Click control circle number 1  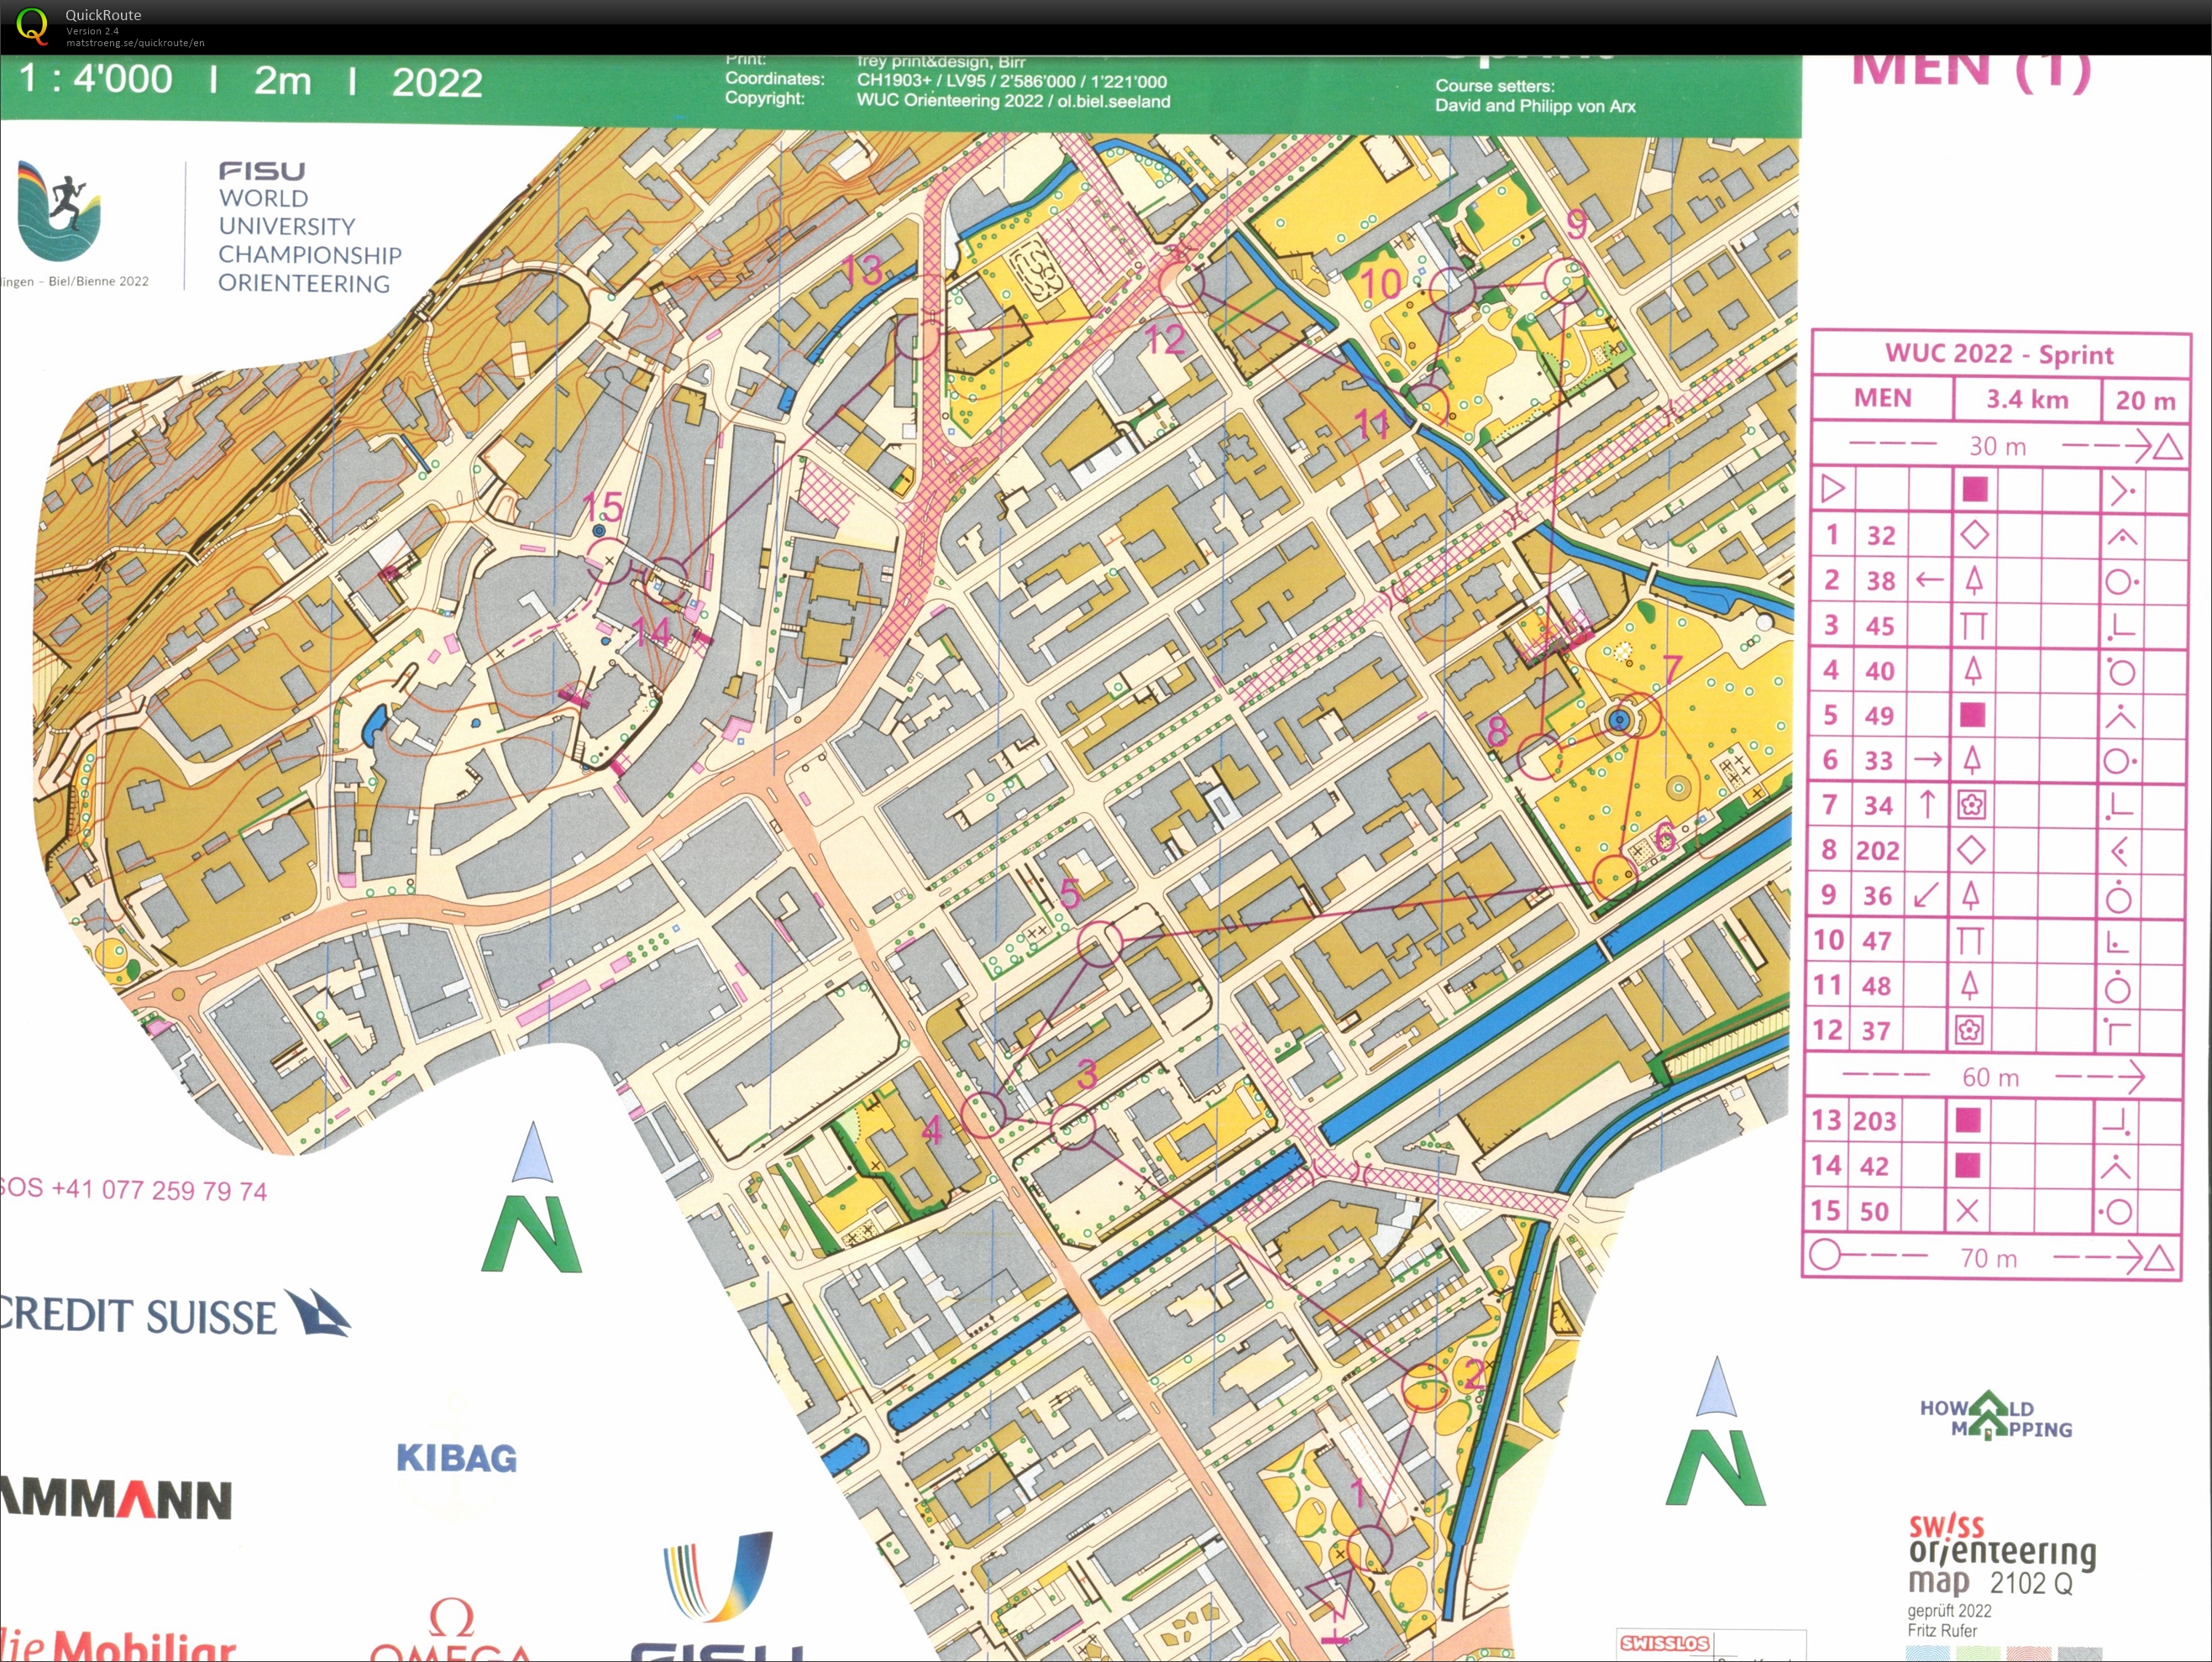(x=1370, y=1549)
